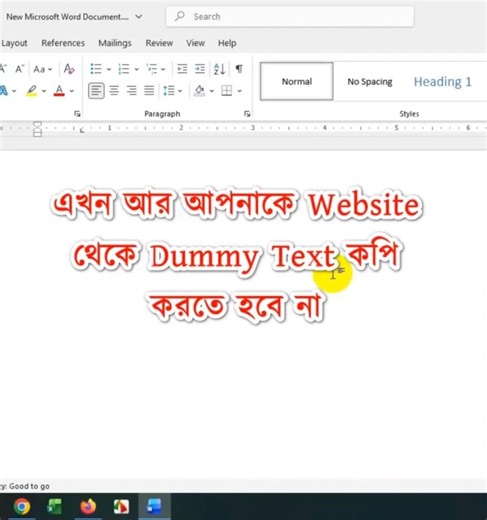Toggle Align Left
Viewport: 487px width, 520px height.
(x=96, y=91)
